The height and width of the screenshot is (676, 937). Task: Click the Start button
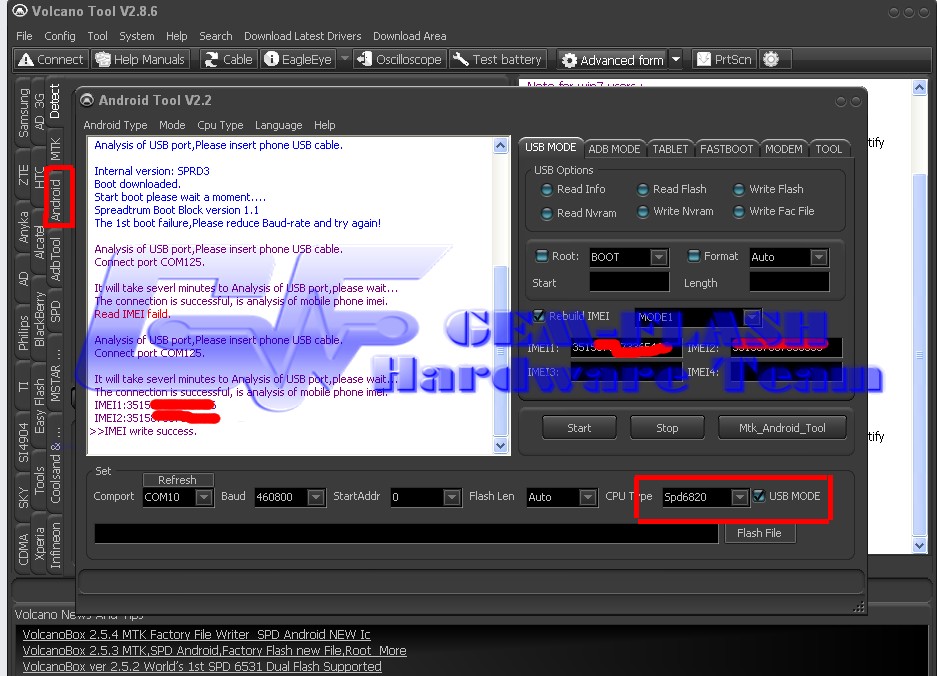(x=579, y=428)
